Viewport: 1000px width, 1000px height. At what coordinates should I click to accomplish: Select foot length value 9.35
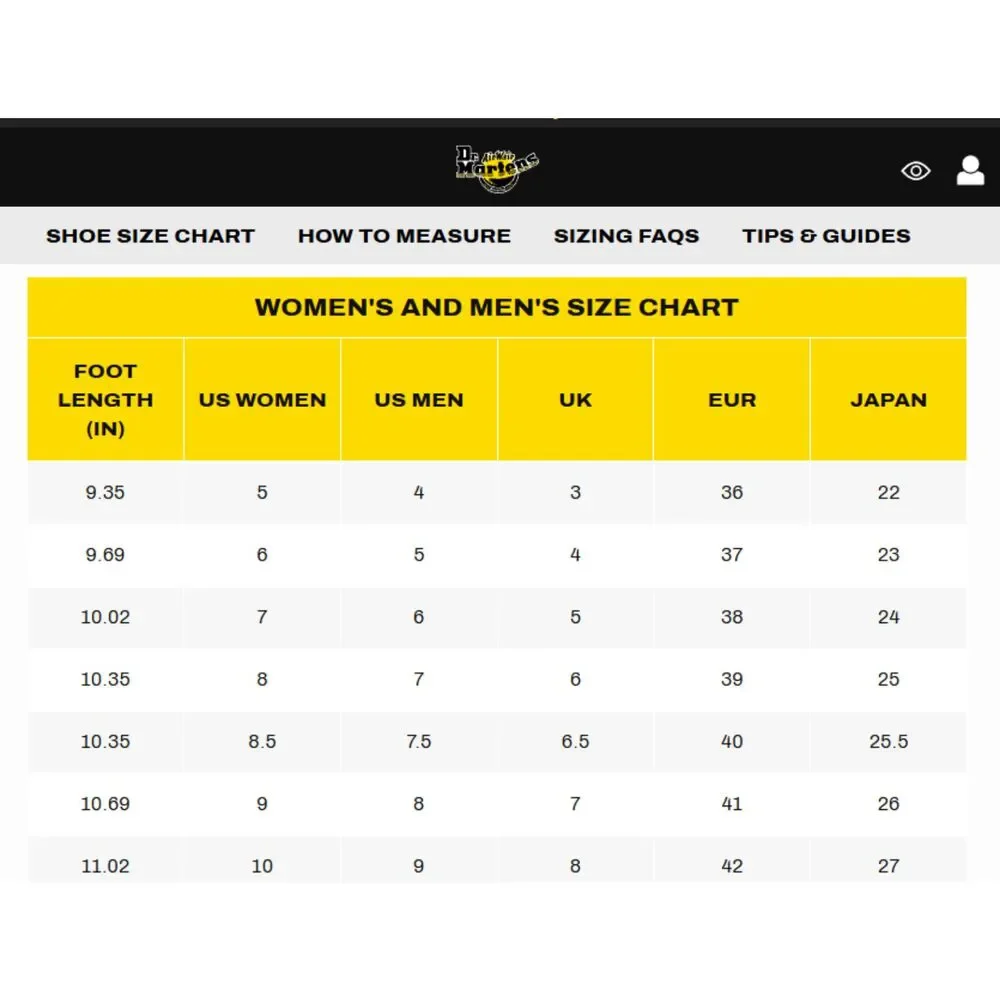coord(105,492)
